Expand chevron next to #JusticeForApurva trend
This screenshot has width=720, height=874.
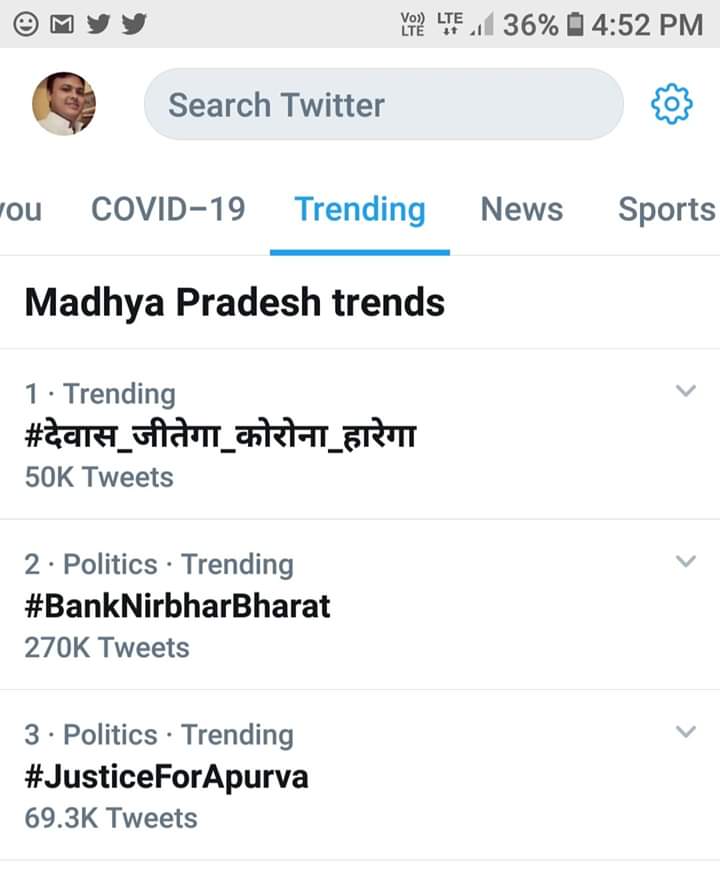[x=685, y=732]
